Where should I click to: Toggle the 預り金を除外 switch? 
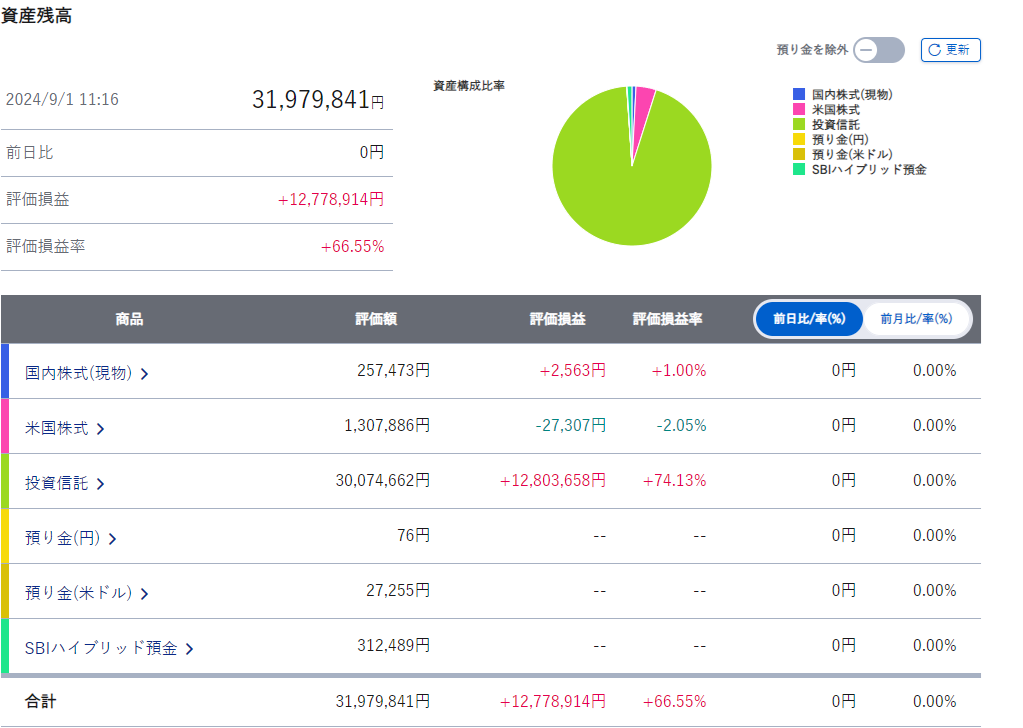point(879,50)
